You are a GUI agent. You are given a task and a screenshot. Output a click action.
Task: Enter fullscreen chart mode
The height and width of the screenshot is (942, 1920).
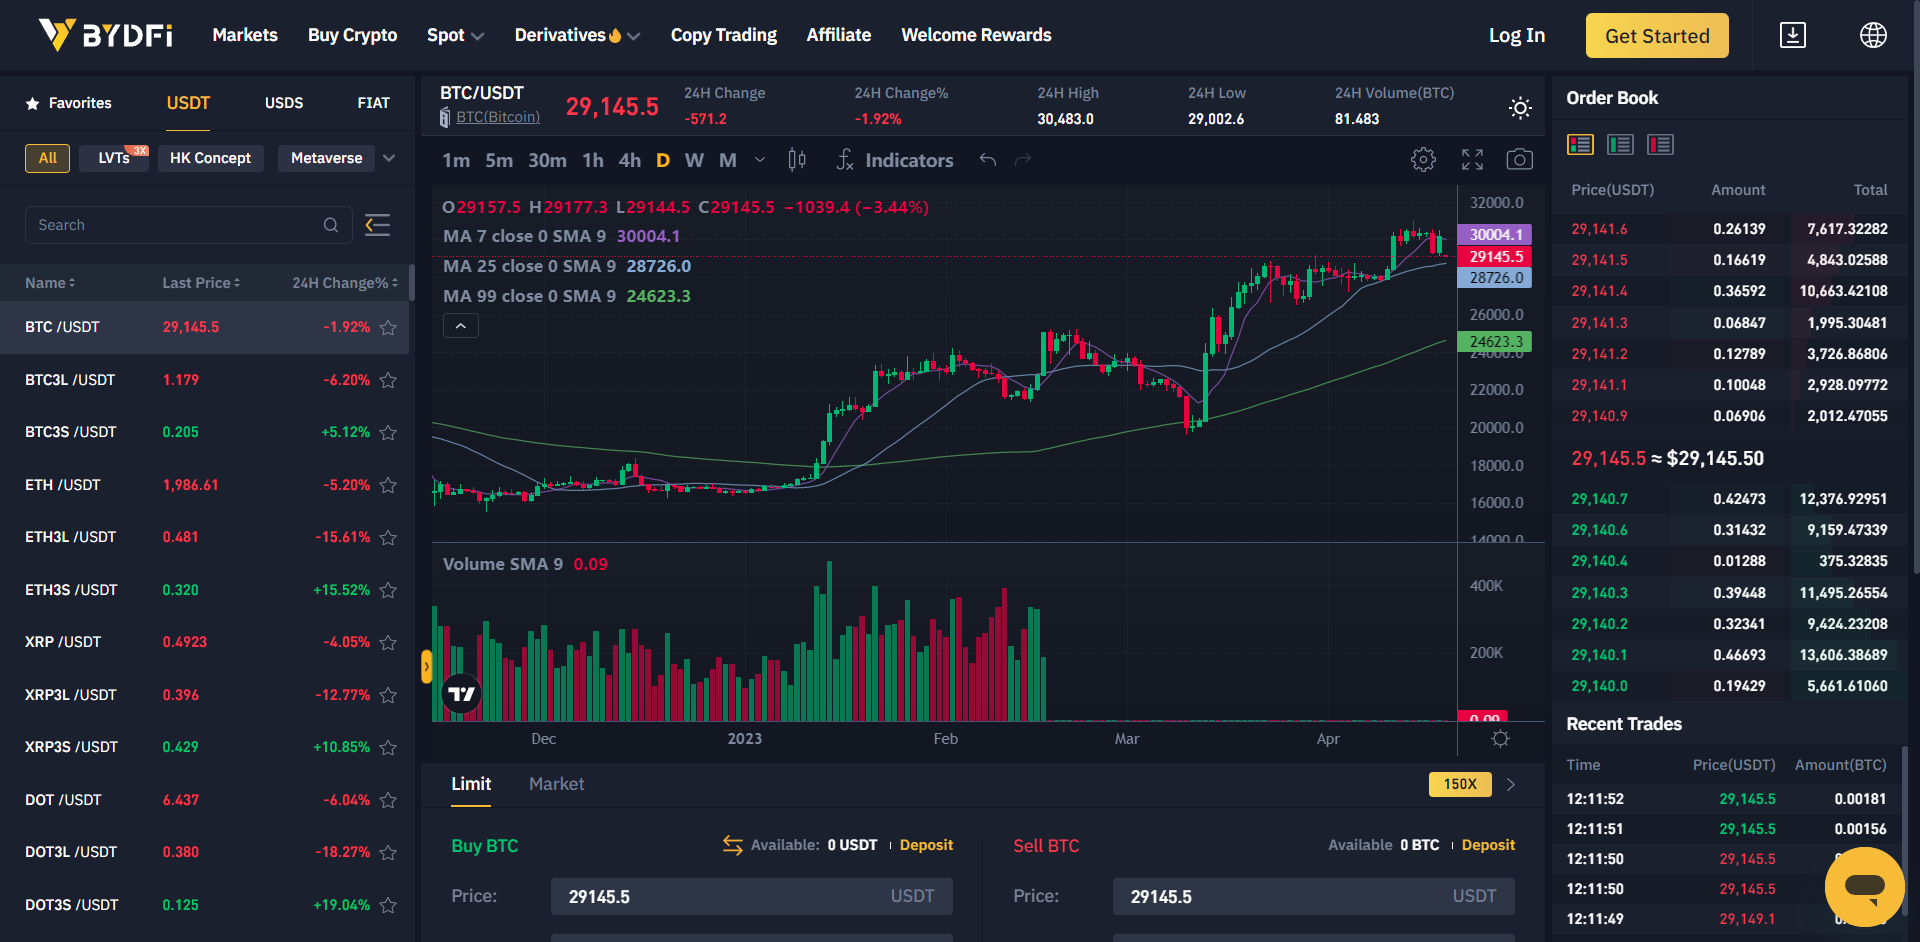pos(1472,160)
